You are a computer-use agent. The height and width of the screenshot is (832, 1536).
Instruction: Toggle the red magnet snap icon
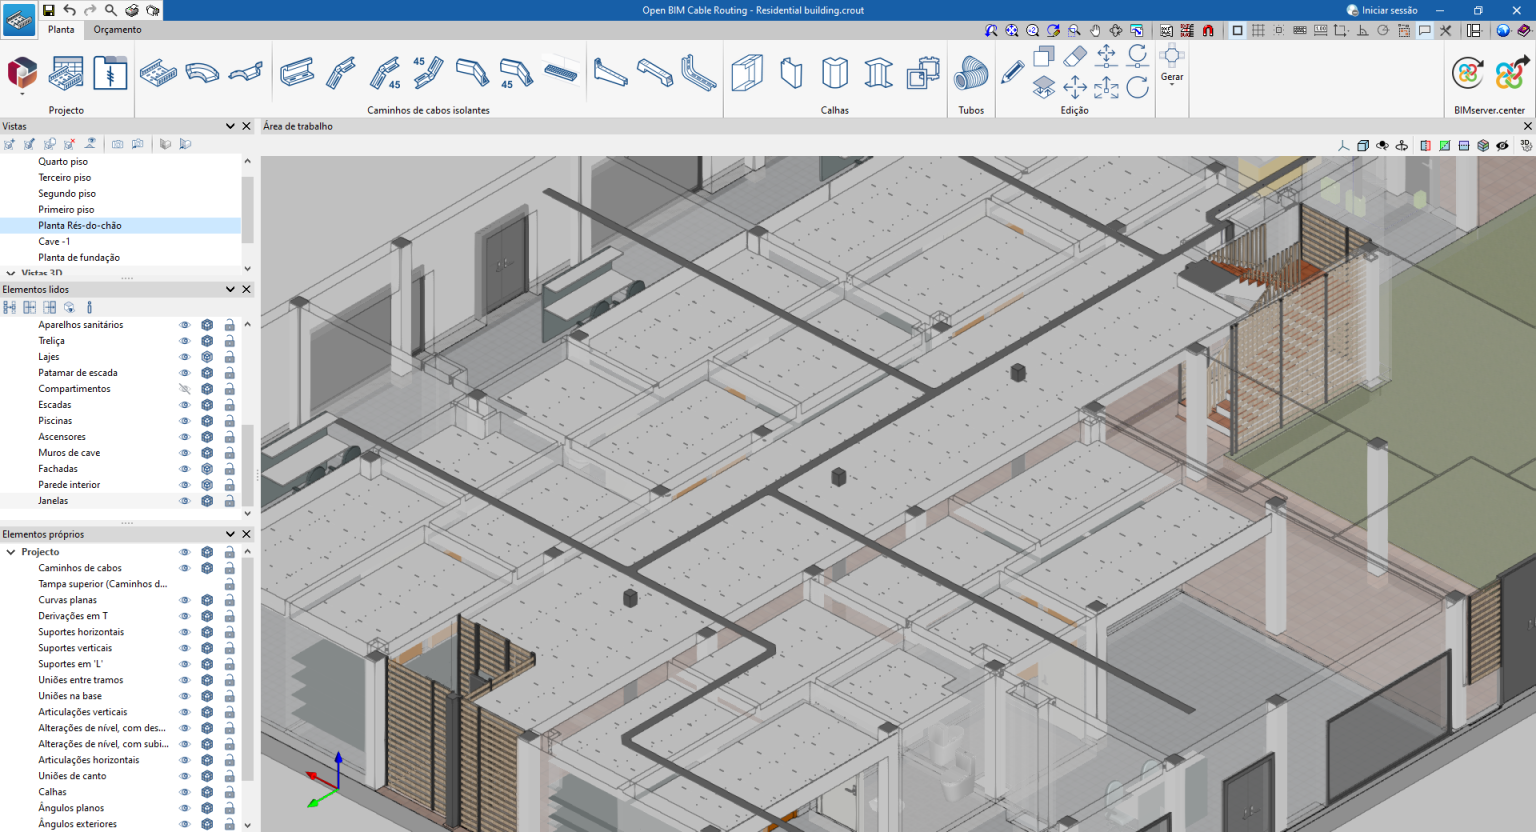1208,31
